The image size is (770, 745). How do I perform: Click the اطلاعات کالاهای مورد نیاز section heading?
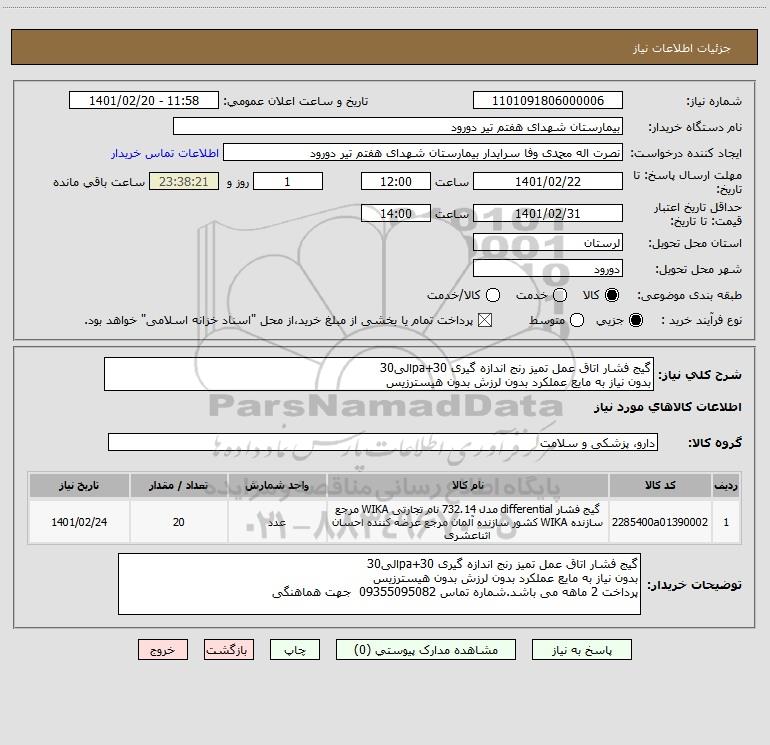coord(668,407)
